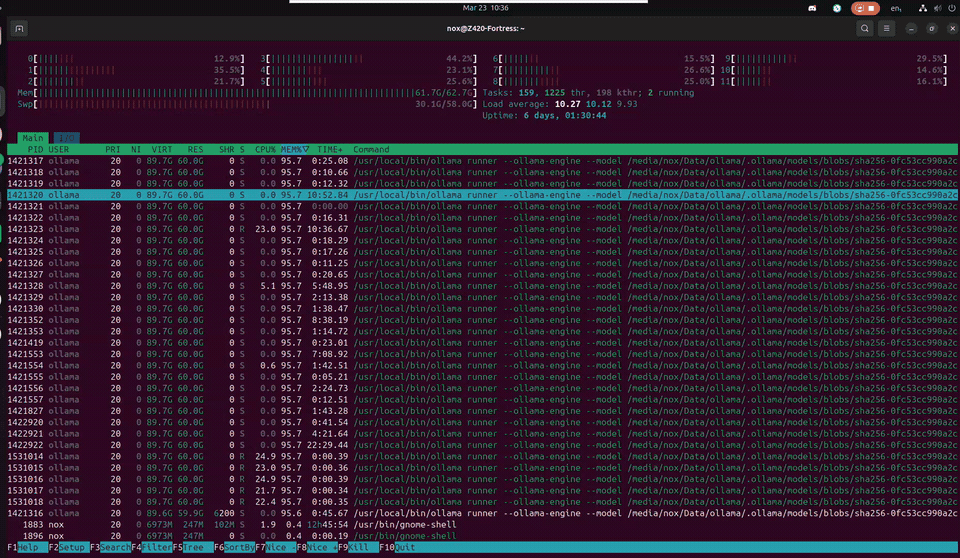The width and height of the screenshot is (960, 558).
Task: Click F8 Nice + in function bar
Action: pyautogui.click(x=317, y=548)
